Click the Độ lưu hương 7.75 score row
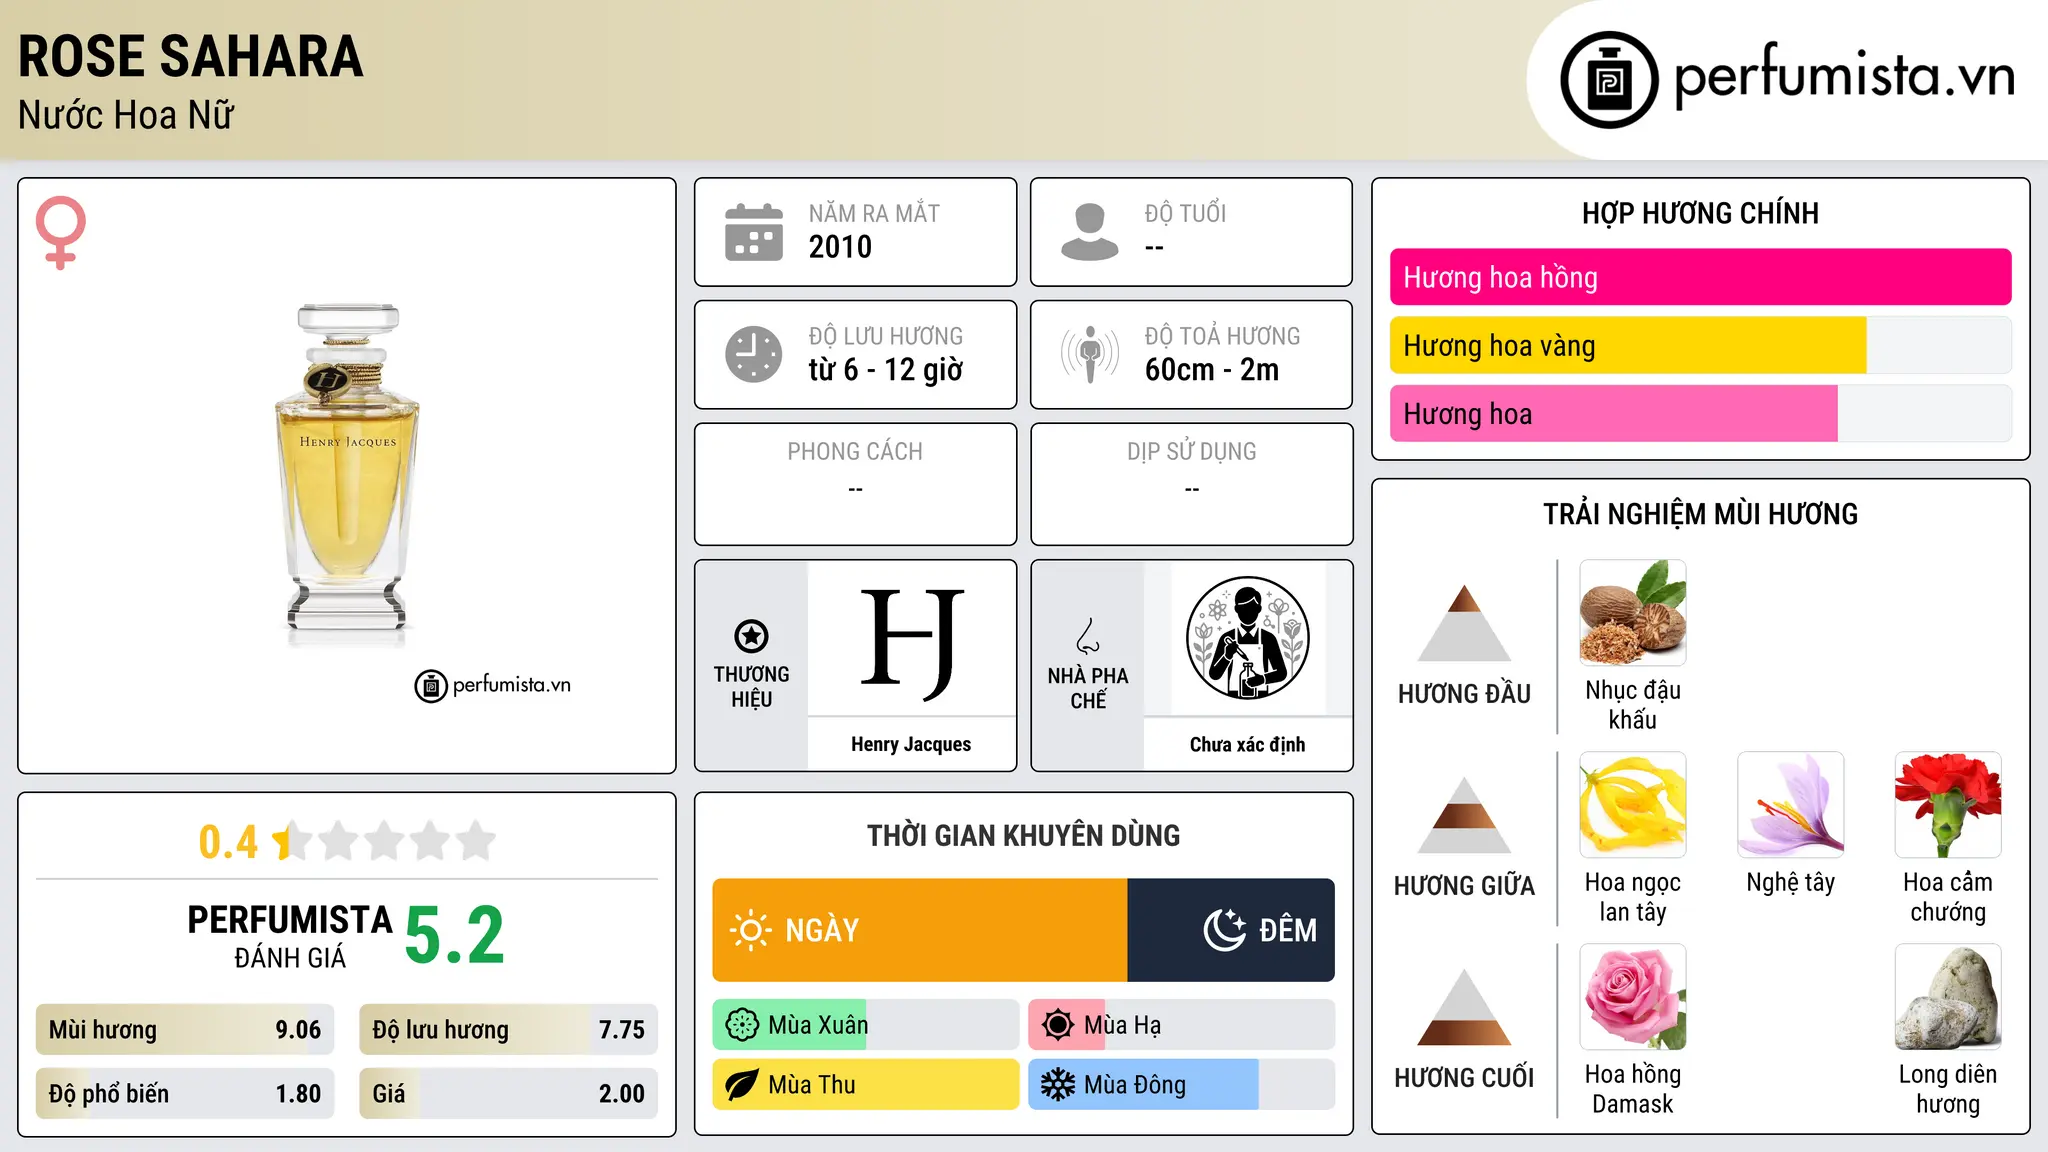Screen dimensions: 2048x1152 [509, 1030]
